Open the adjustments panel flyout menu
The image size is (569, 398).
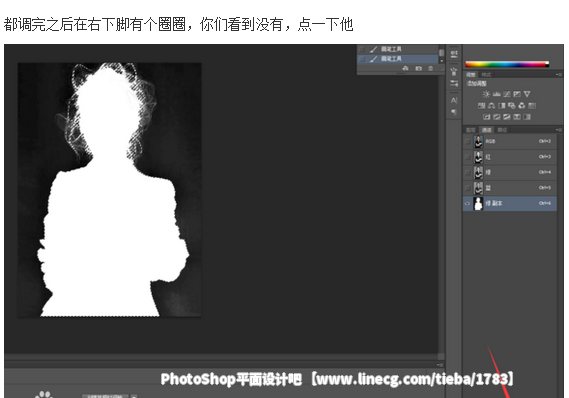pos(558,75)
